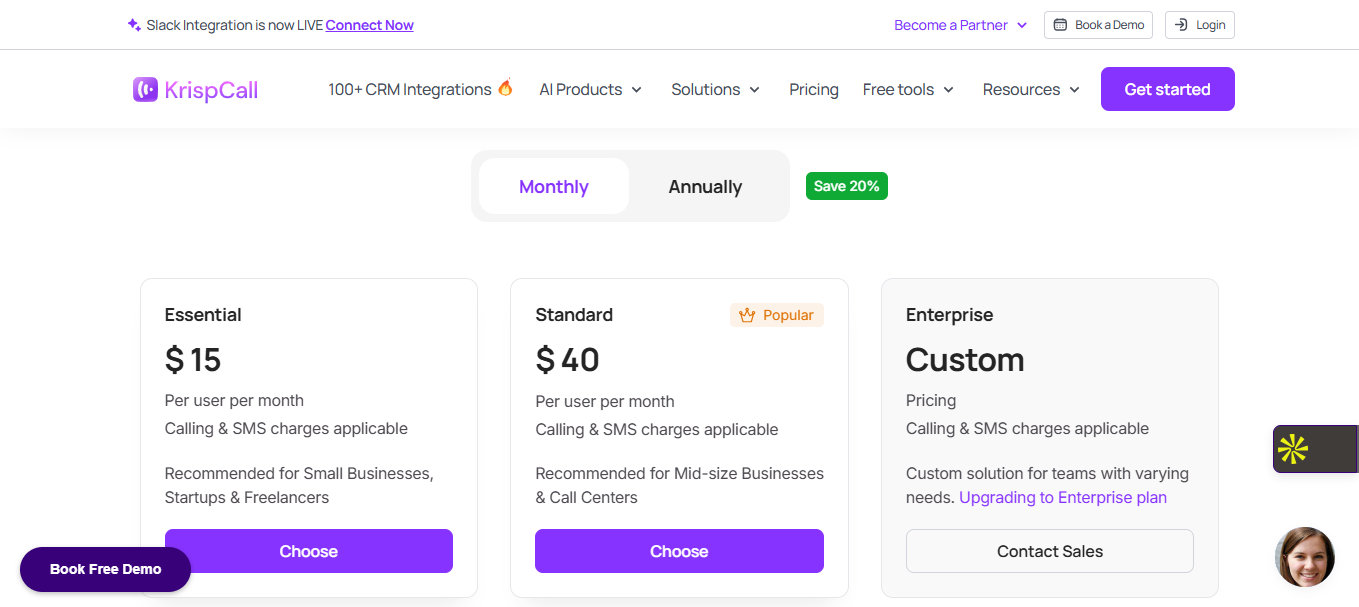
Task: Click the sparkle icon beside Slack Integration
Action: (134, 25)
